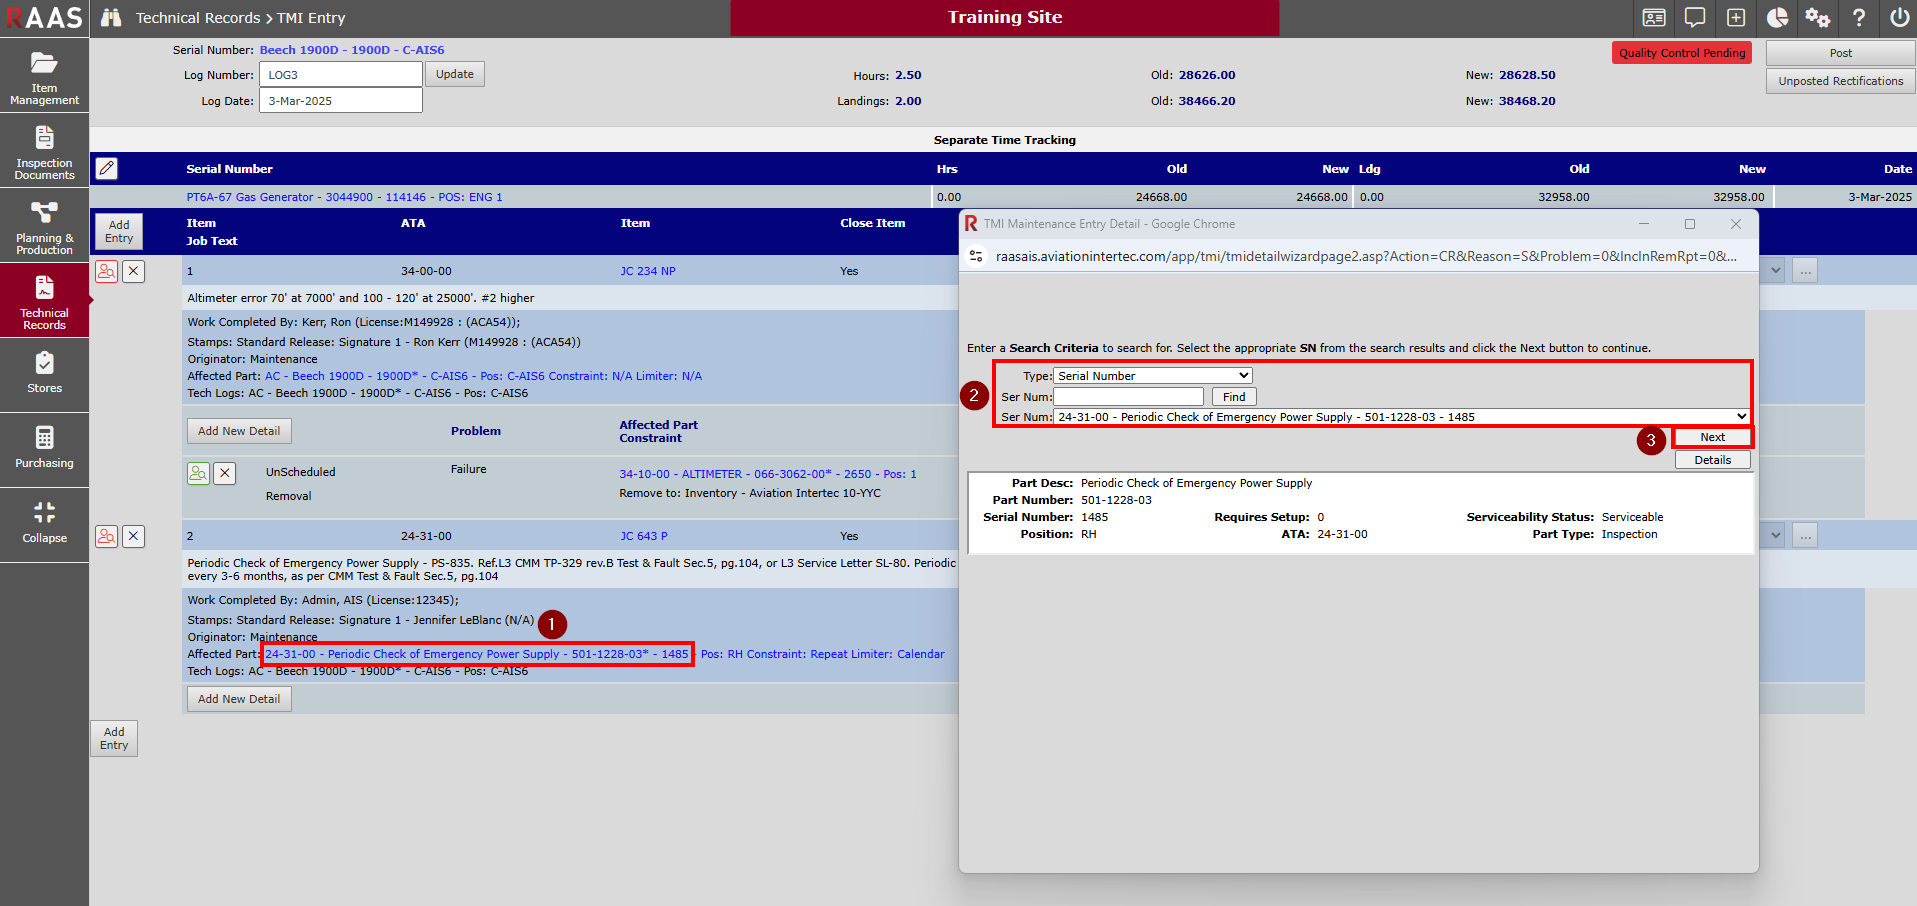1917x906 pixels.
Task: Open Planning & Production in the sidebar
Action: click(44, 227)
